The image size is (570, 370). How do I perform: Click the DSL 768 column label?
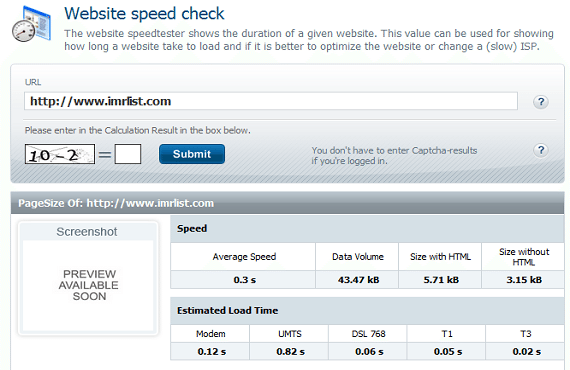point(368,334)
